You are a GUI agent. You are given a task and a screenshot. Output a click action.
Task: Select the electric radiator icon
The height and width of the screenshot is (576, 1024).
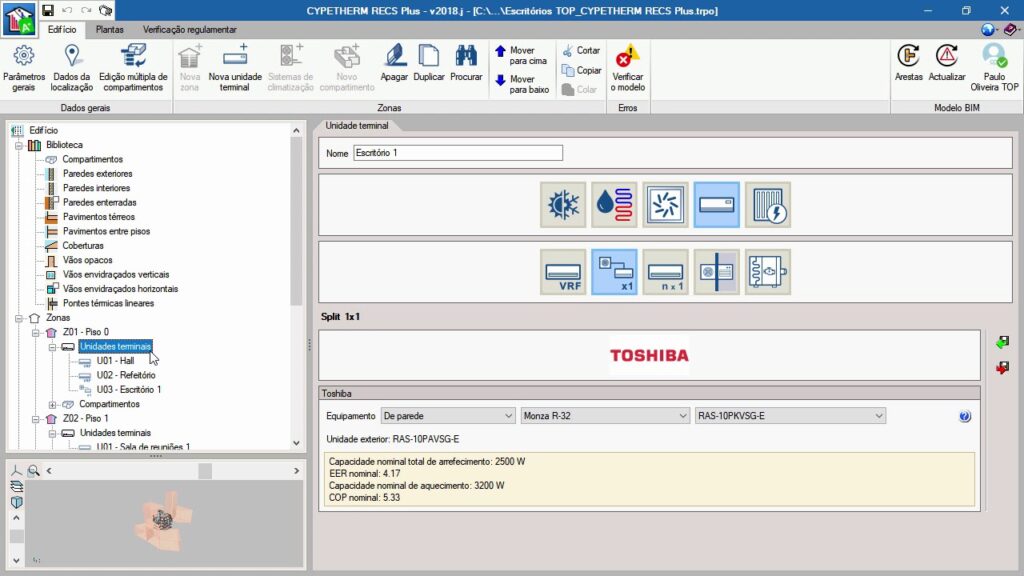767,204
